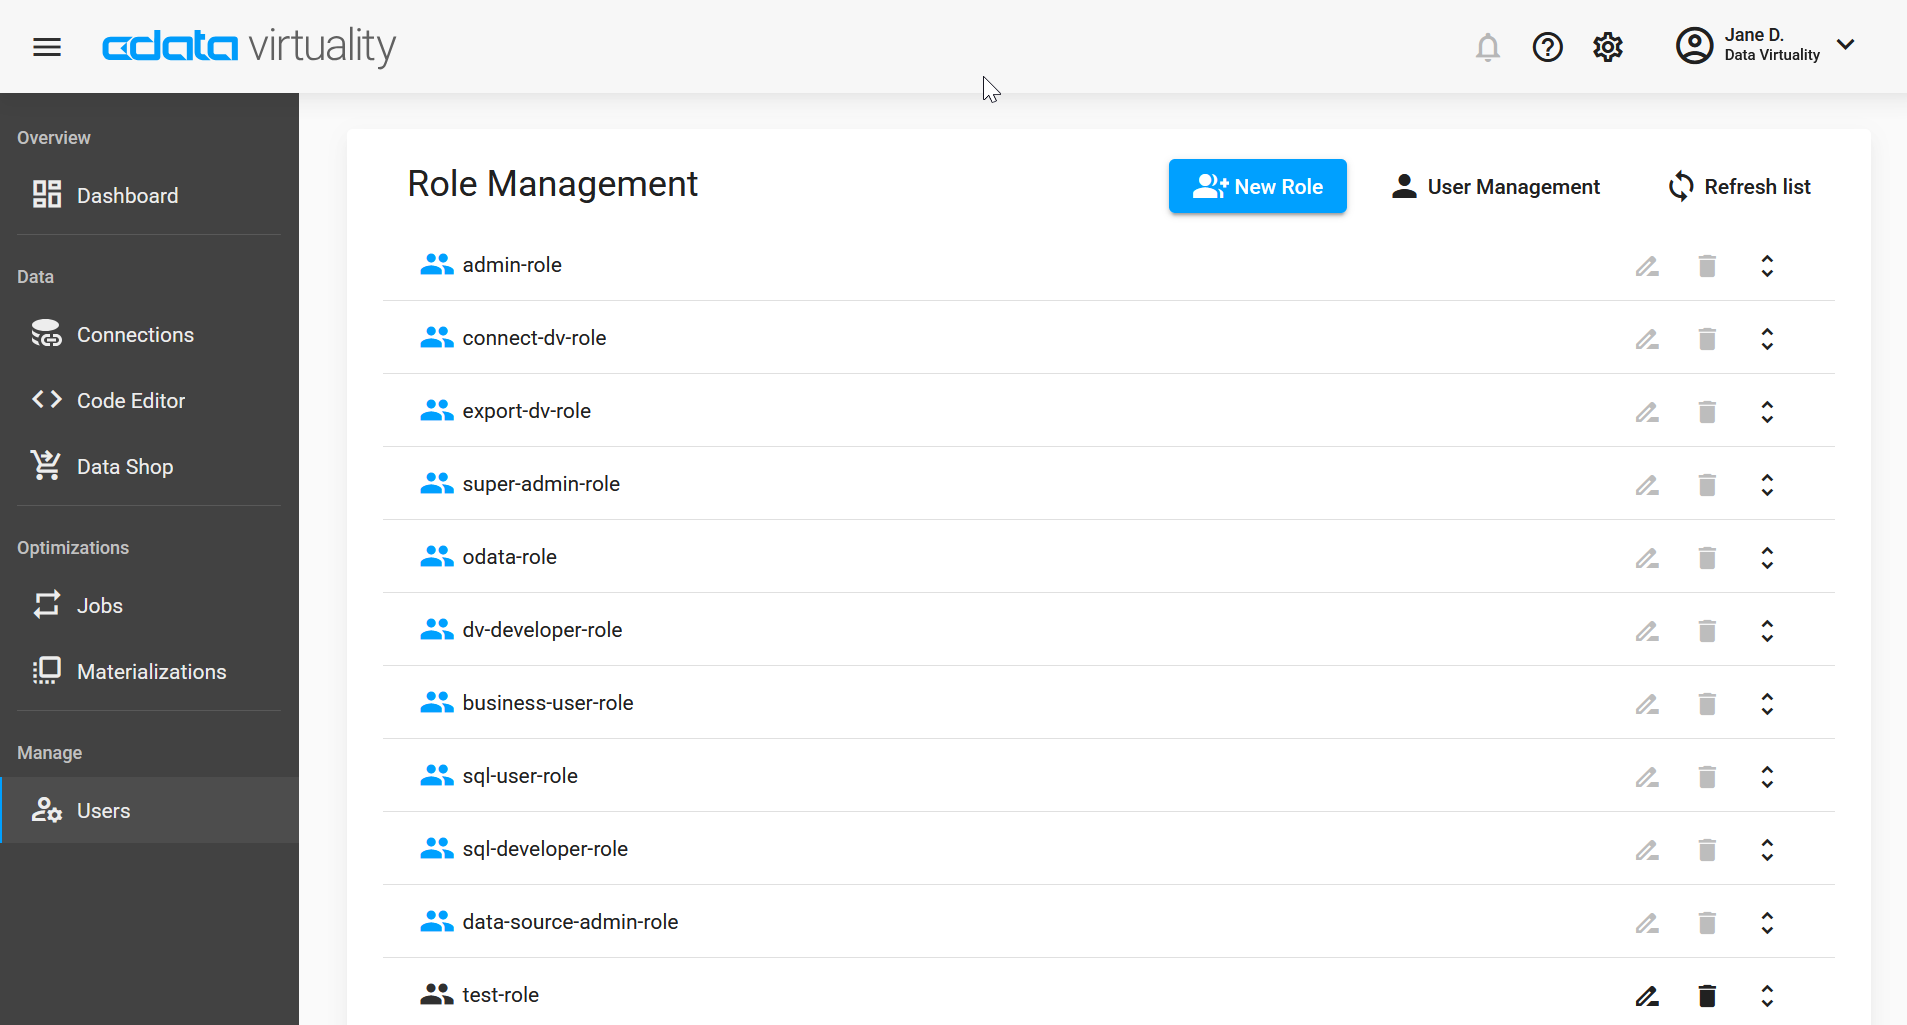Expand the sort arrows on connect-dv-role

click(x=1766, y=339)
